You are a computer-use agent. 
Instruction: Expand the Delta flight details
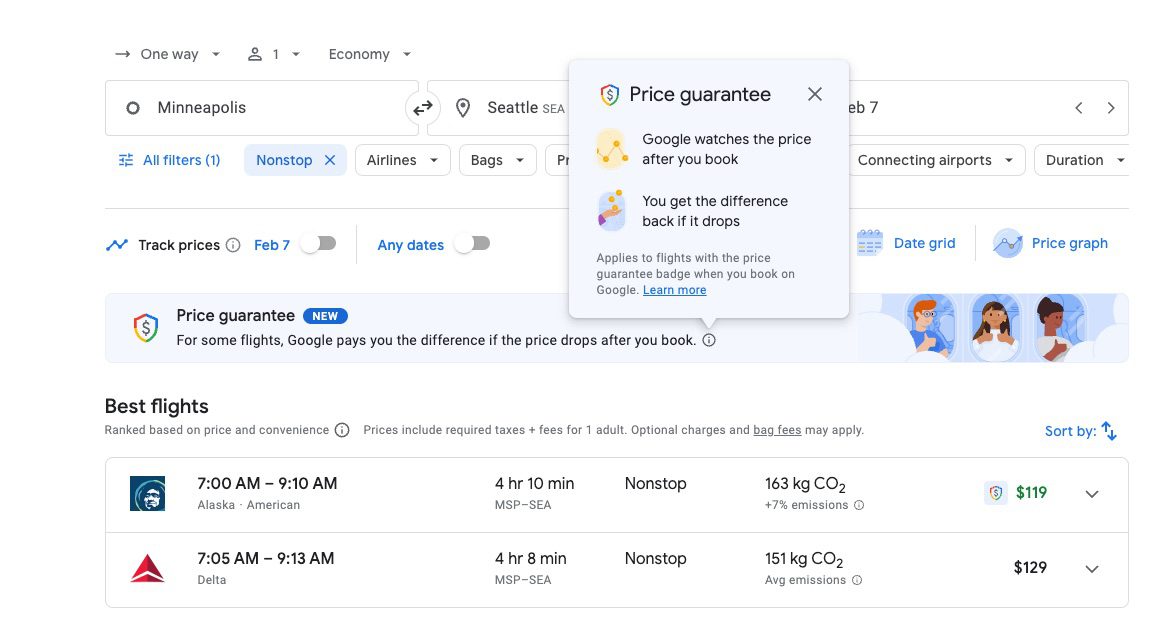pyautogui.click(x=1092, y=568)
